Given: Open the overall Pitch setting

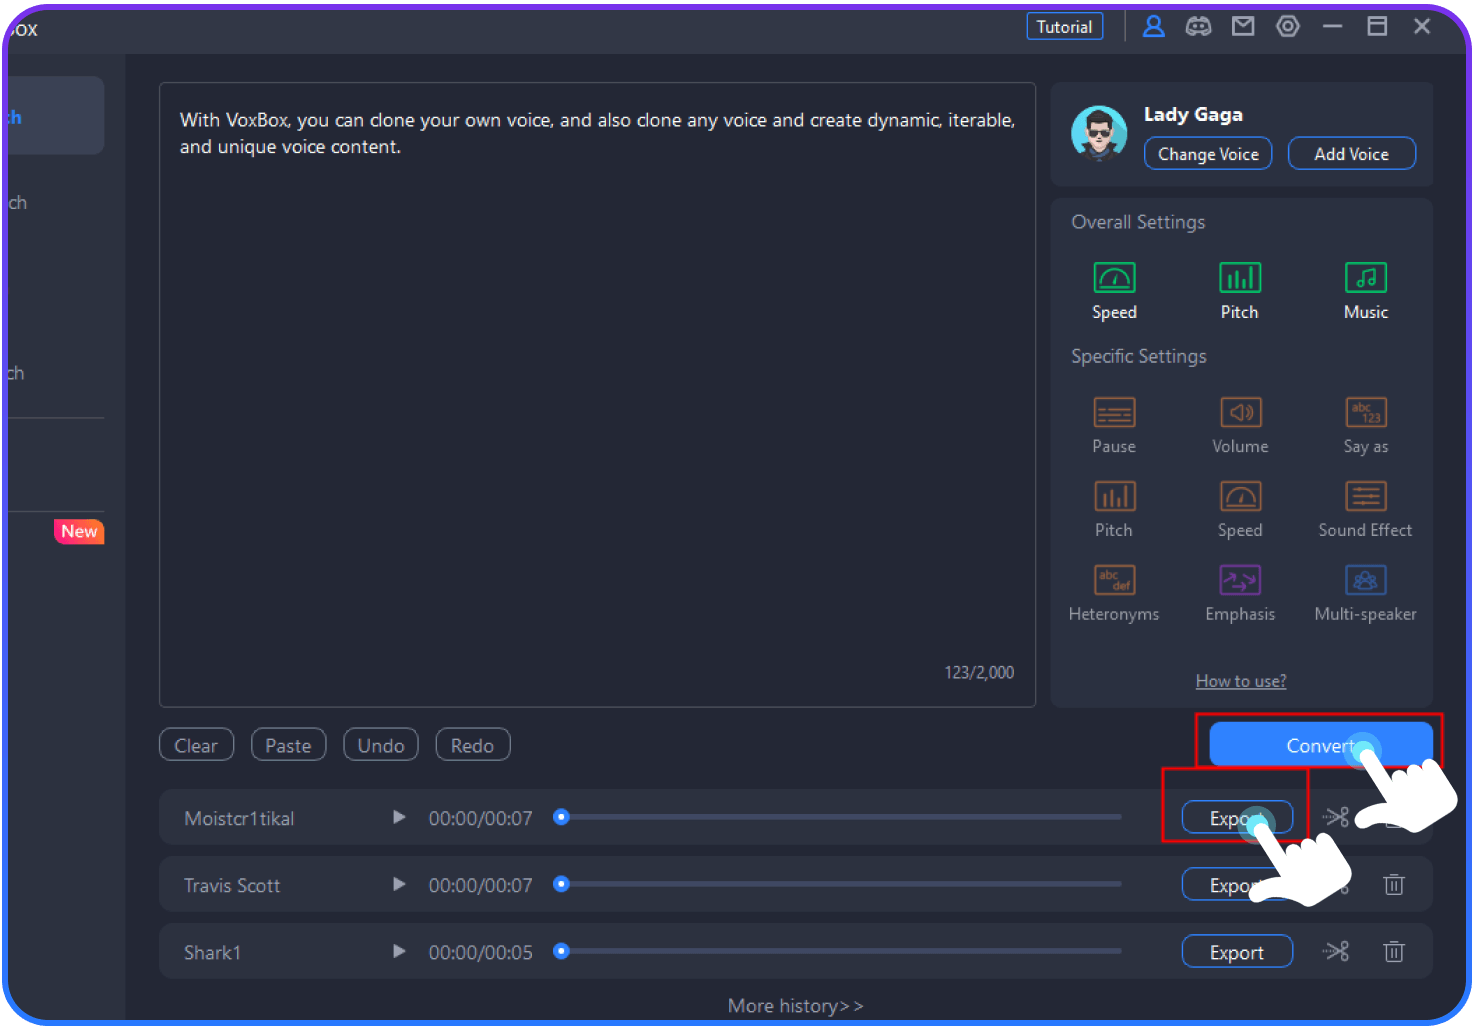Looking at the screenshot, I should 1240,290.
